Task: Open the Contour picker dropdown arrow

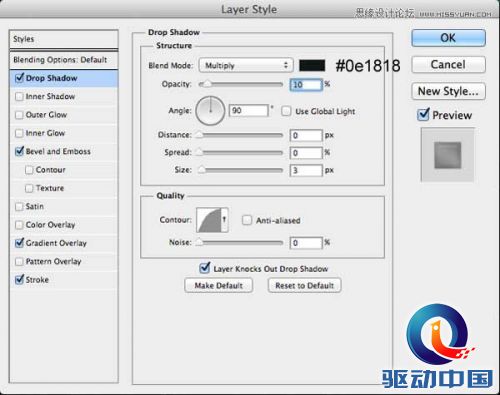Action: pyautogui.click(x=225, y=220)
